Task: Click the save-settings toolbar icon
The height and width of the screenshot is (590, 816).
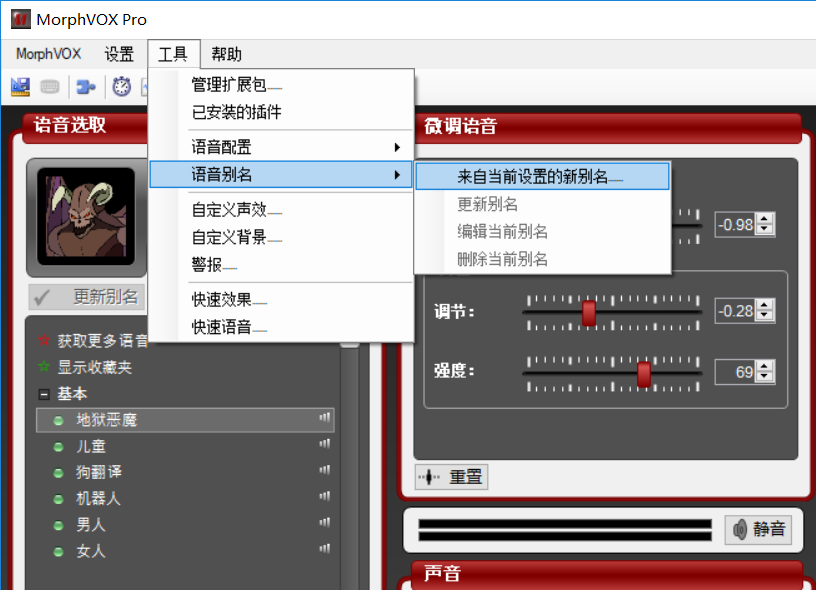Action: tap(20, 87)
